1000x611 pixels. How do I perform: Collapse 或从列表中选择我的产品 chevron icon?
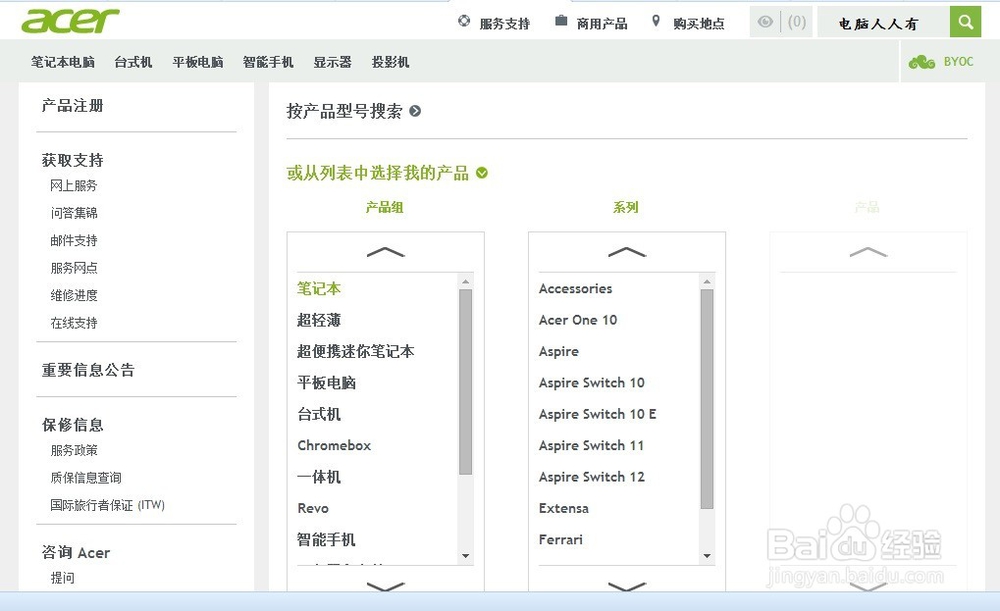482,173
